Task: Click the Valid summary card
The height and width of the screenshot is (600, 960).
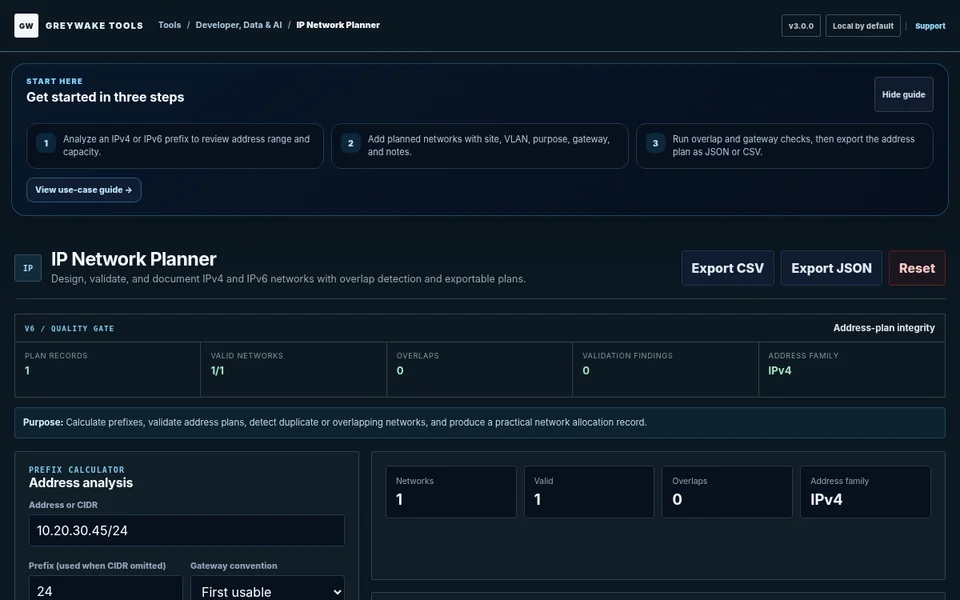Action: (x=589, y=492)
